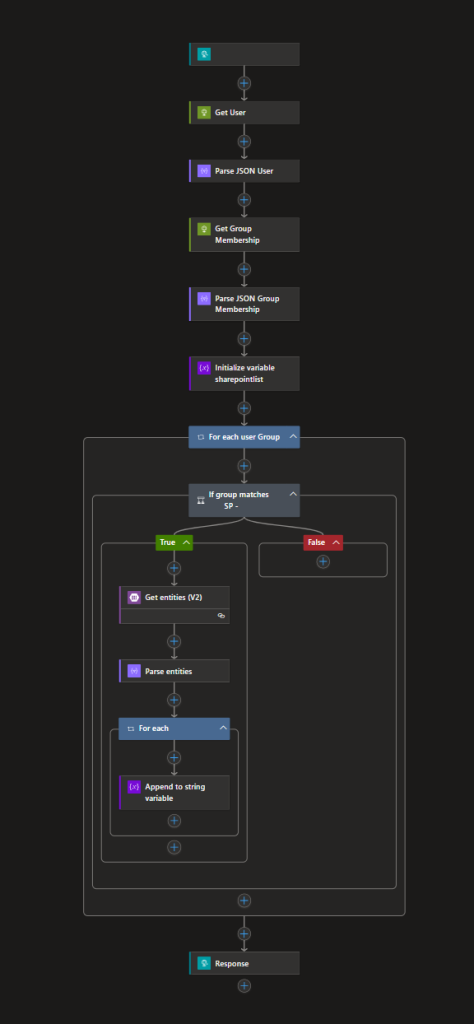The height and width of the screenshot is (1024, 474).
Task: Add action after Append to string variable
Action: [x=174, y=820]
